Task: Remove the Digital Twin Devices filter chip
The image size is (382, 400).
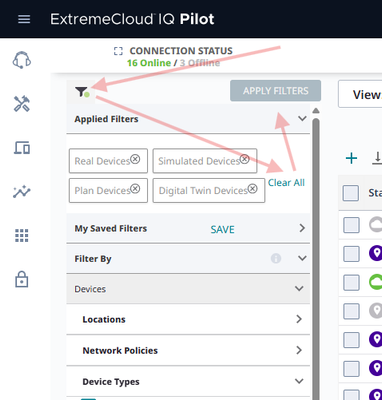Action: pos(253,189)
